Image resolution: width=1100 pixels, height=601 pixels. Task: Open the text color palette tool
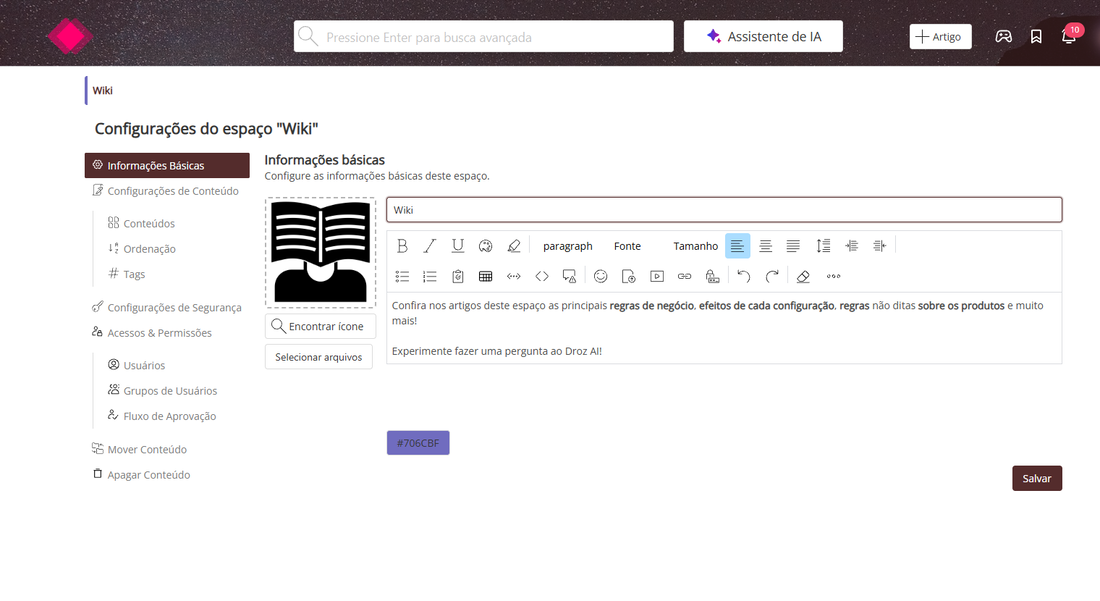click(485, 246)
